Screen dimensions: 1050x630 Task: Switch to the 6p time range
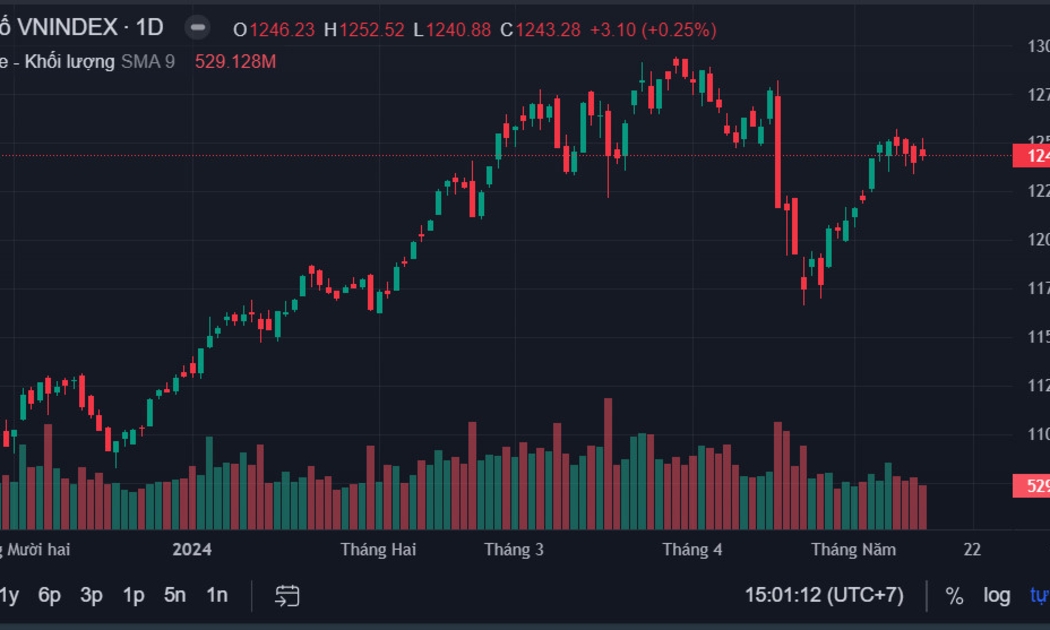(49, 596)
